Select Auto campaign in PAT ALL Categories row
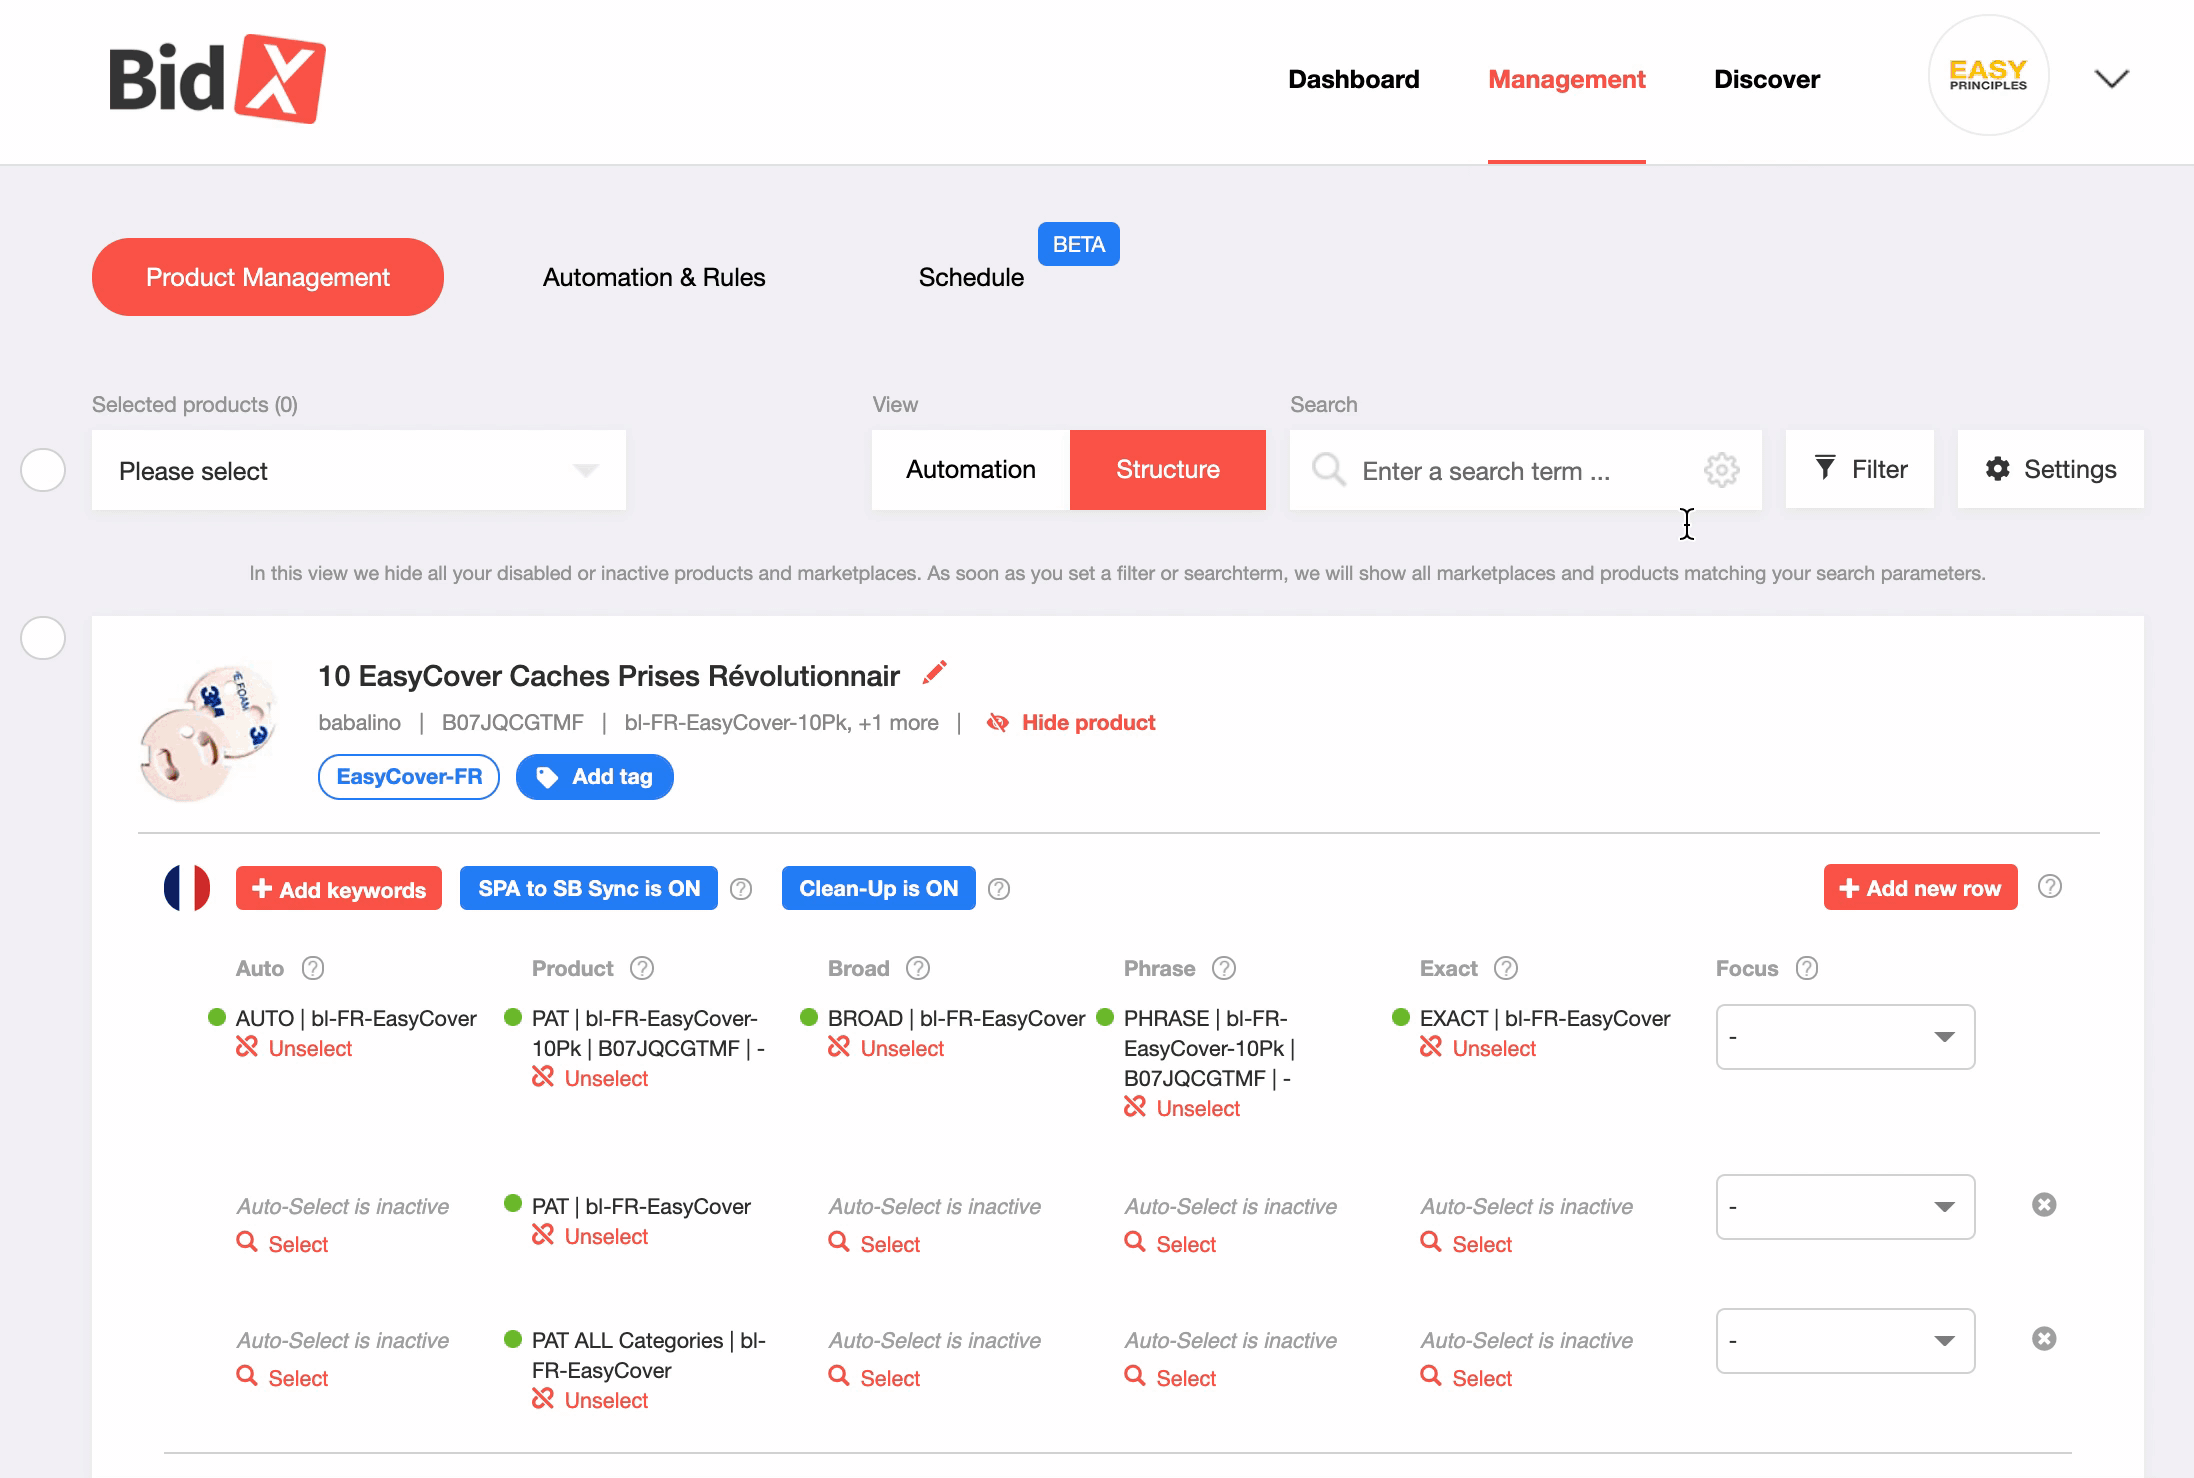This screenshot has width=2194, height=1478. [283, 1378]
